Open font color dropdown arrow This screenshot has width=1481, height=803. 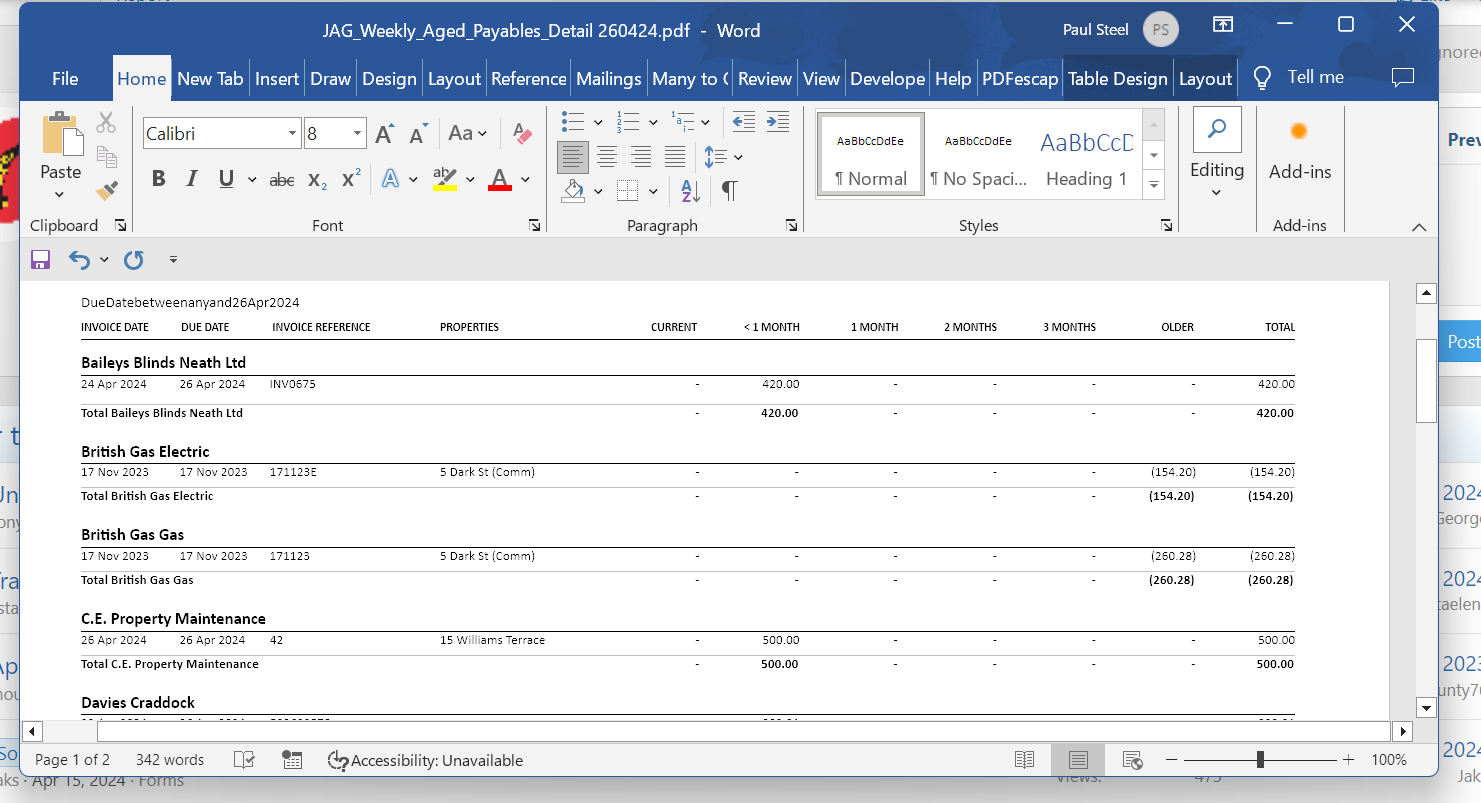[x=525, y=180]
